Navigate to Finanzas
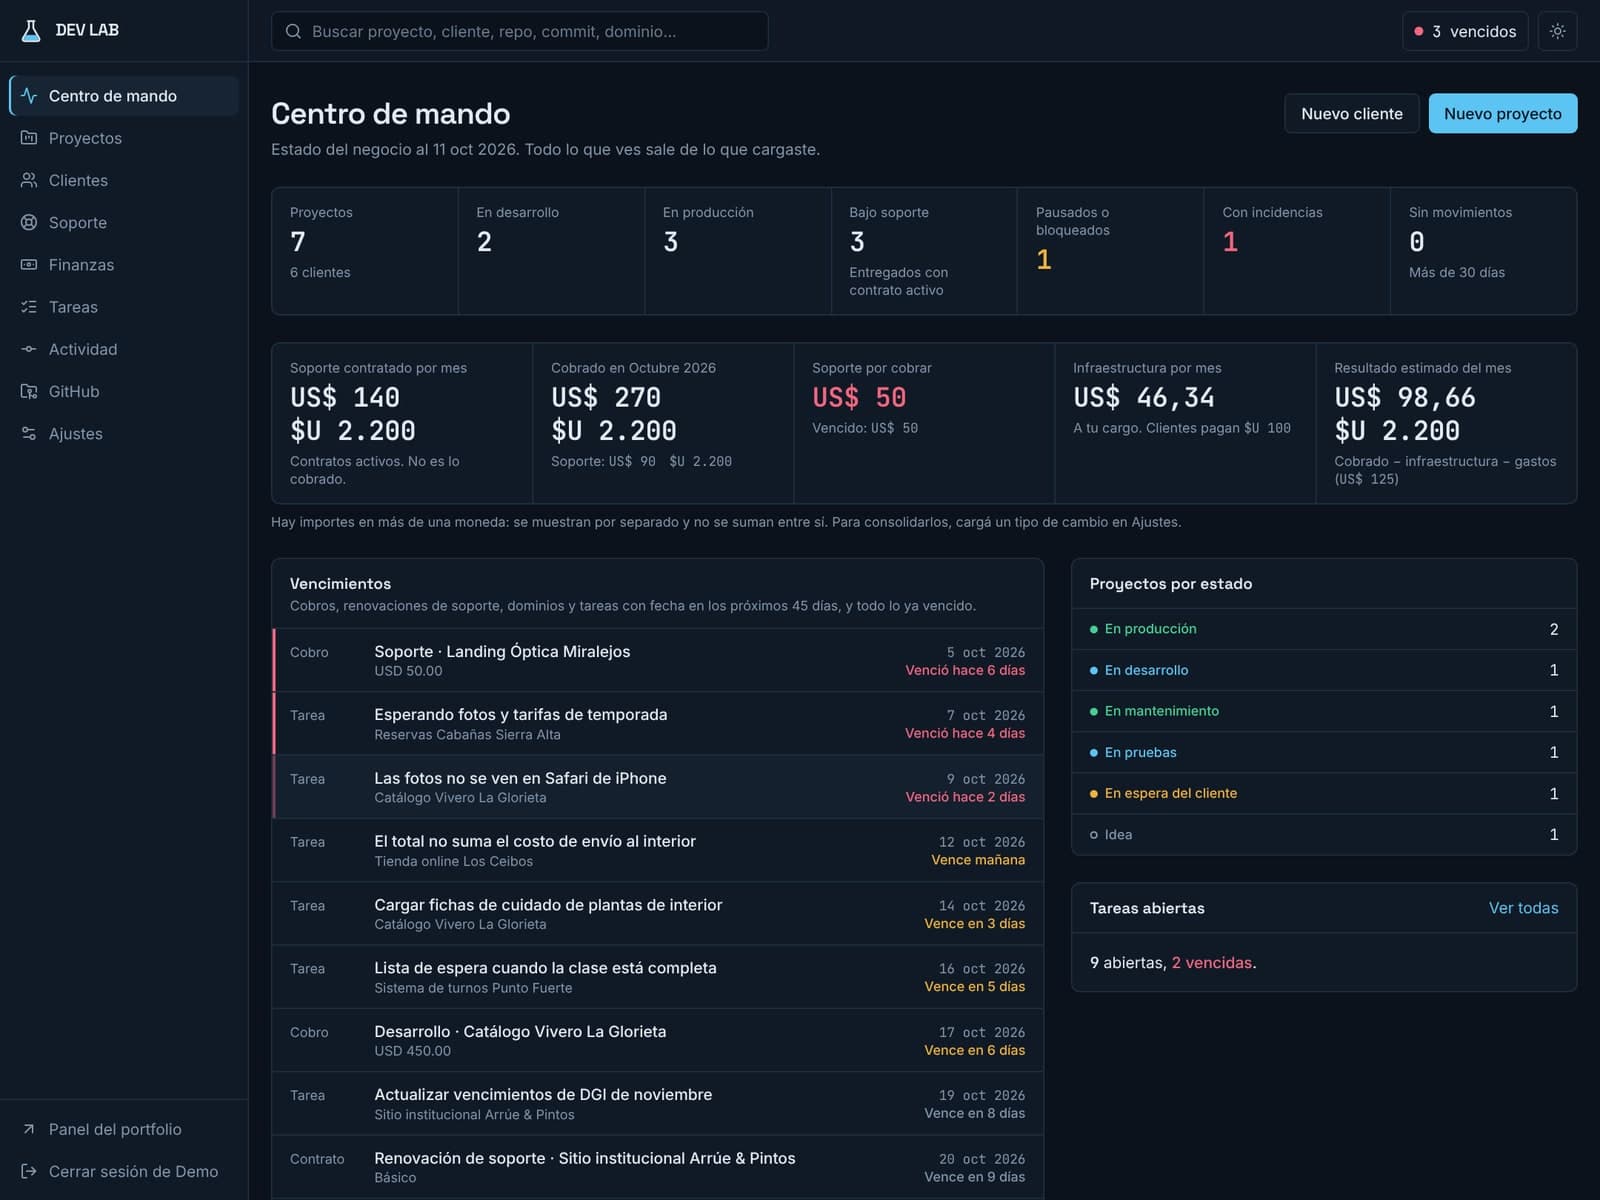 [x=124, y=264]
